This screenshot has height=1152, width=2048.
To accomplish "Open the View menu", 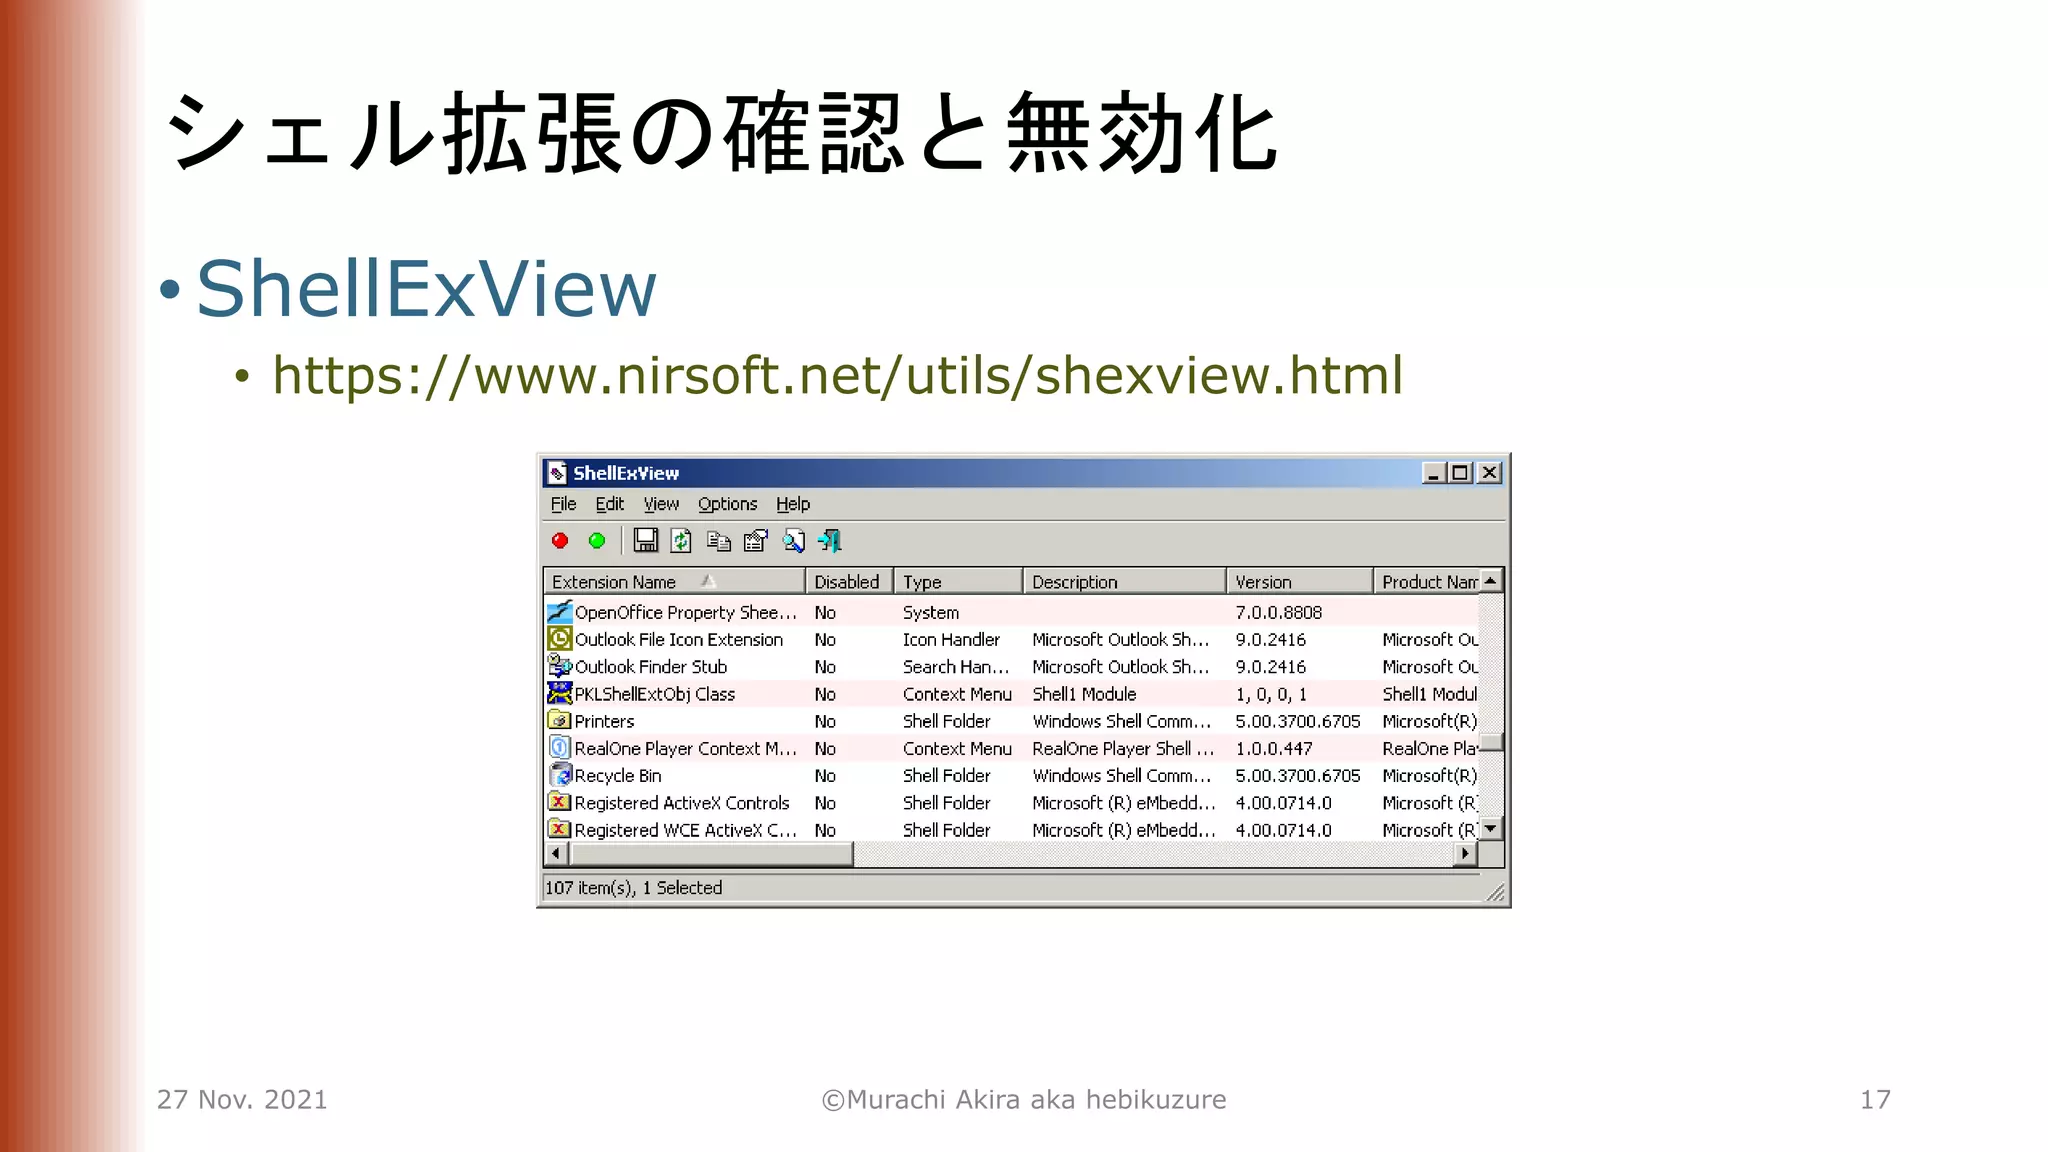I will (661, 504).
